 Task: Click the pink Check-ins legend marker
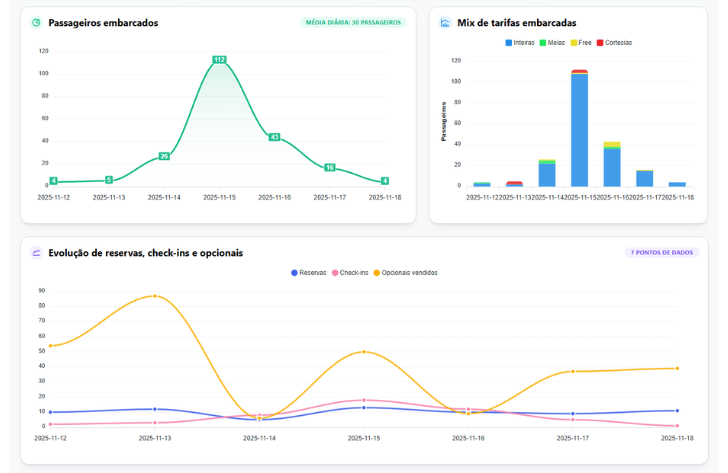click(334, 272)
